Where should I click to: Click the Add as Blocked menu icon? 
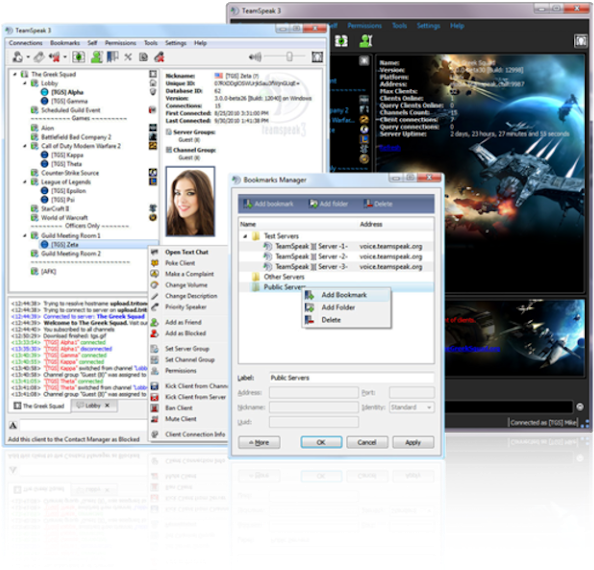[155, 333]
